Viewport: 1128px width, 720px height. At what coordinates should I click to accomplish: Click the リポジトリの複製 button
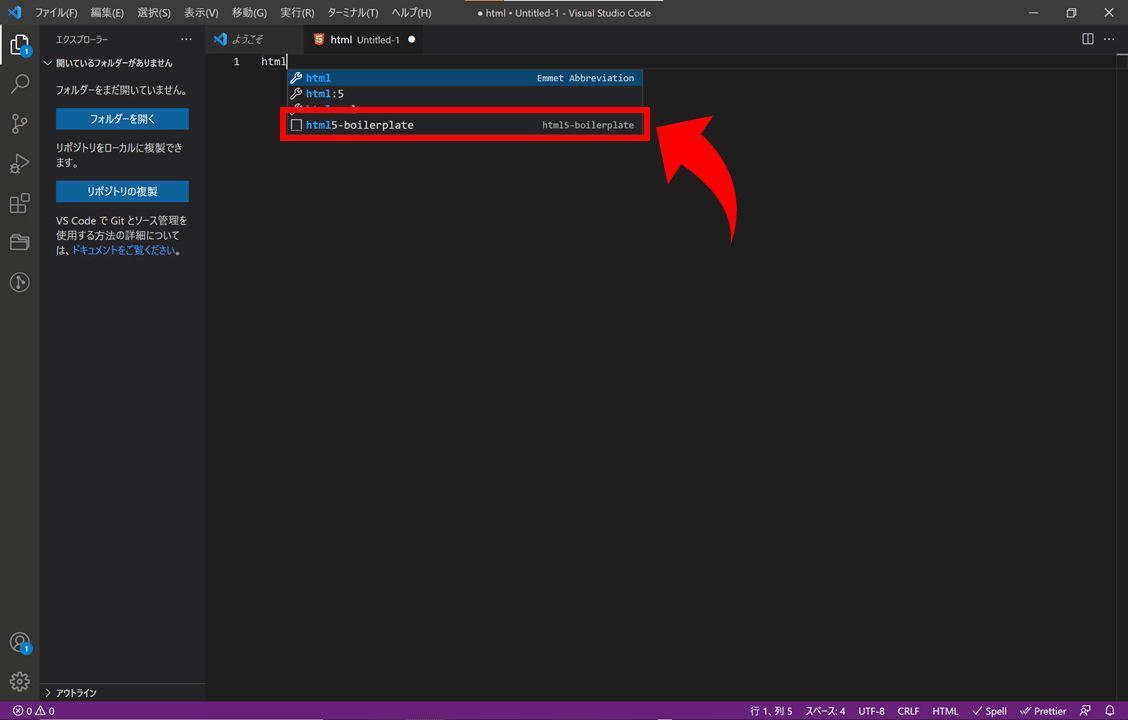coord(122,191)
